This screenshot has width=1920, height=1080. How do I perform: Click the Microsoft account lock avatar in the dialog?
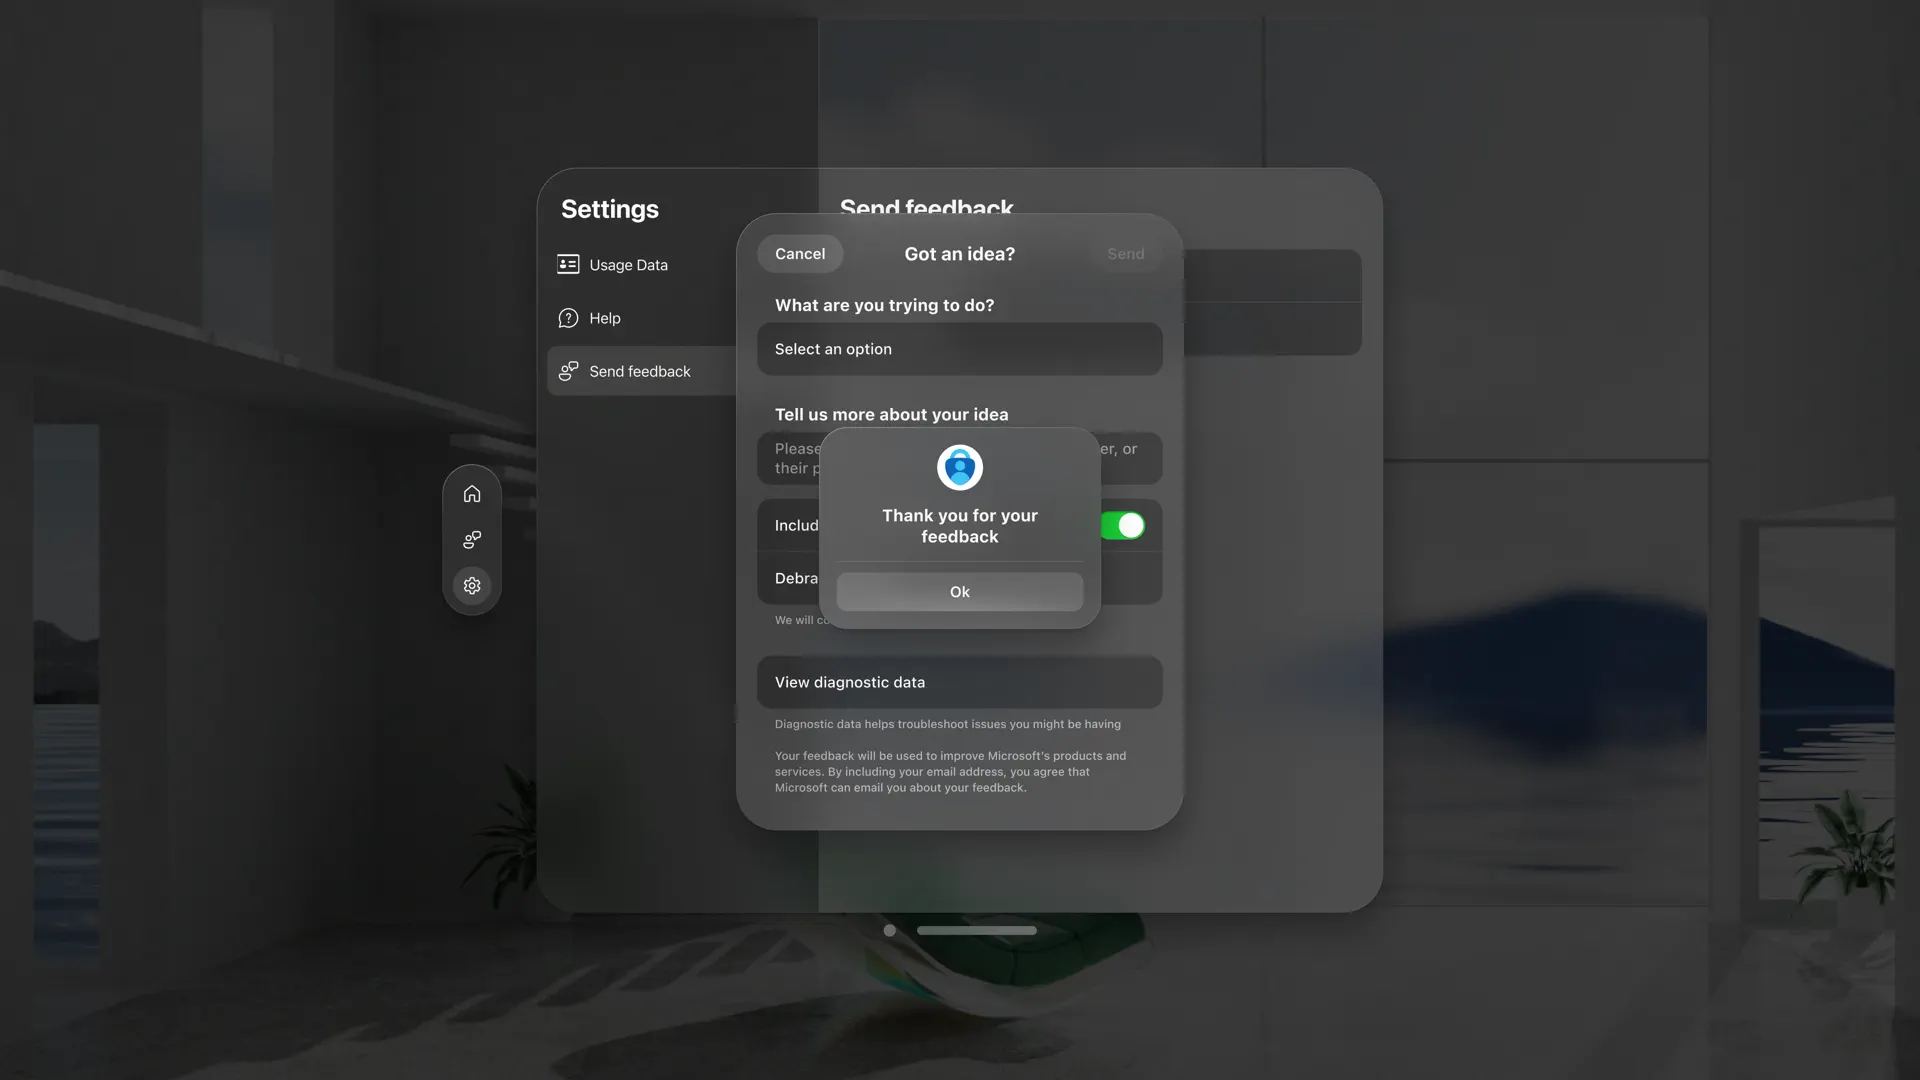coord(959,466)
